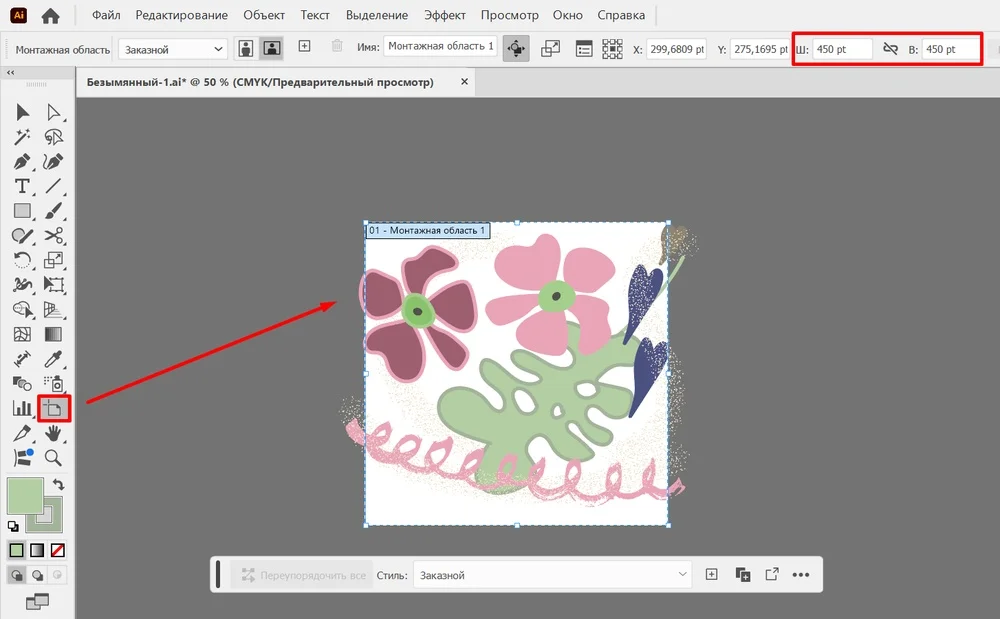Select the Type tool
This screenshot has width=1000, height=619.
22,186
